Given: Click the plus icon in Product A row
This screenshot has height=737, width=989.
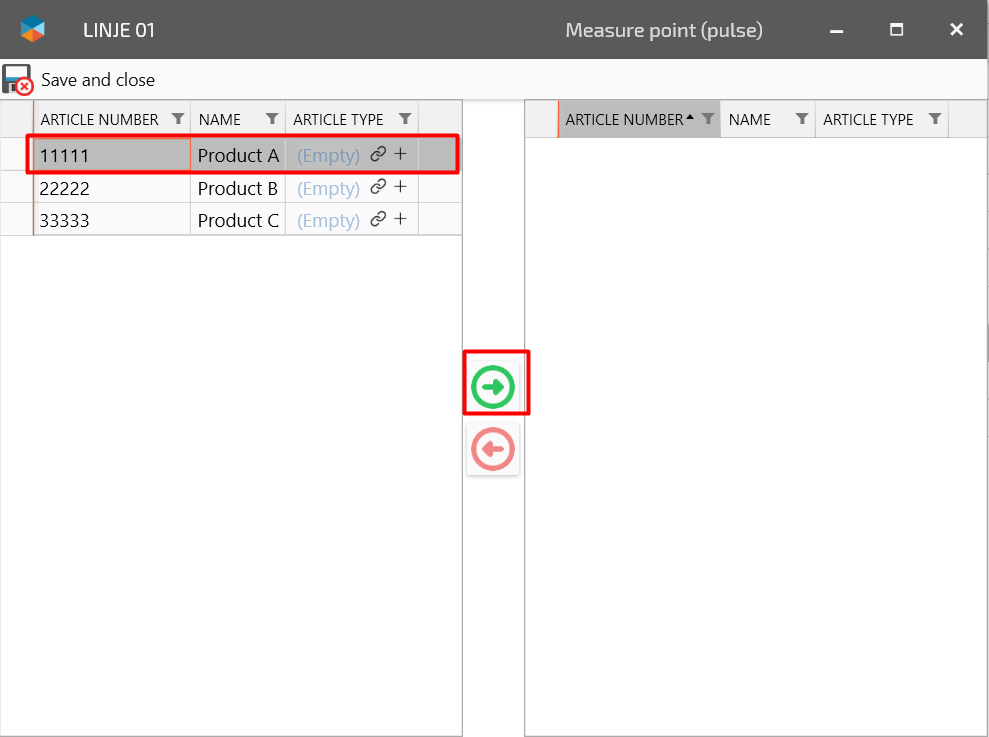Looking at the screenshot, I should coord(400,154).
